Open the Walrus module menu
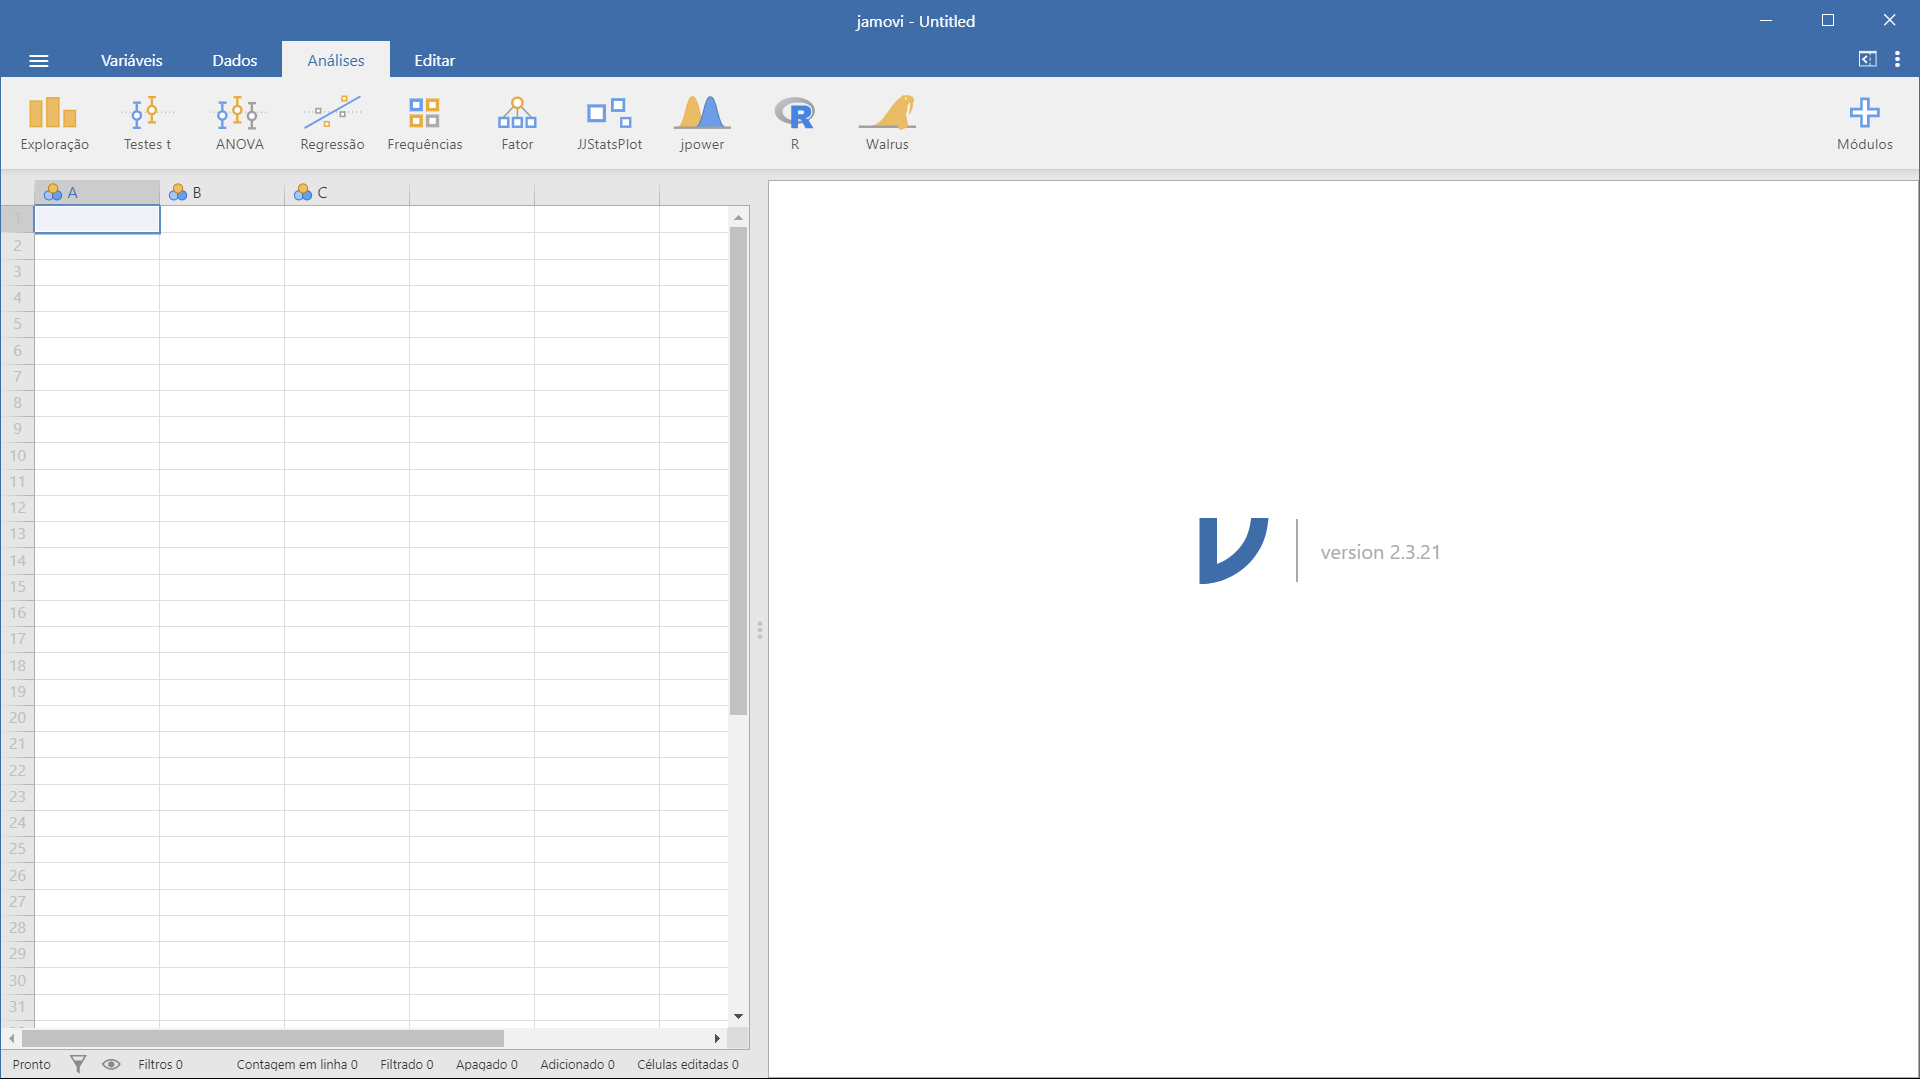This screenshot has height=1079, width=1920. [x=887, y=124]
